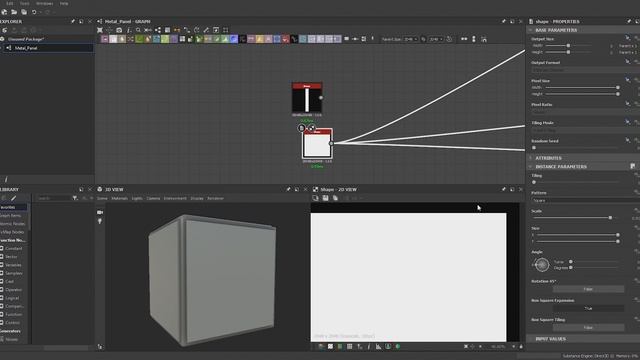
Task: Click the histogram icon in 2D View bottom bar
Action: click(x=378, y=347)
